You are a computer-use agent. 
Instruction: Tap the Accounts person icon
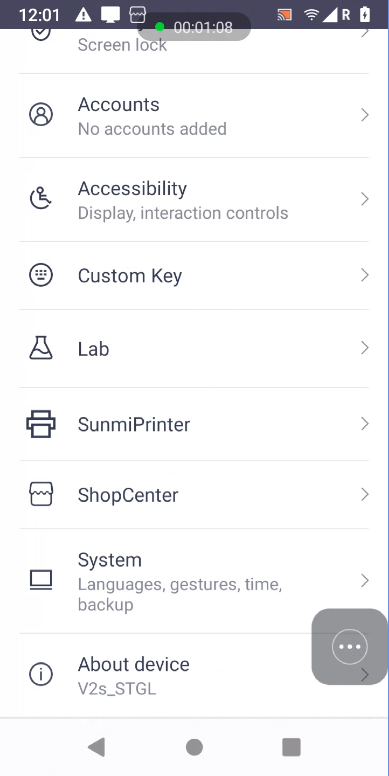click(x=41, y=115)
